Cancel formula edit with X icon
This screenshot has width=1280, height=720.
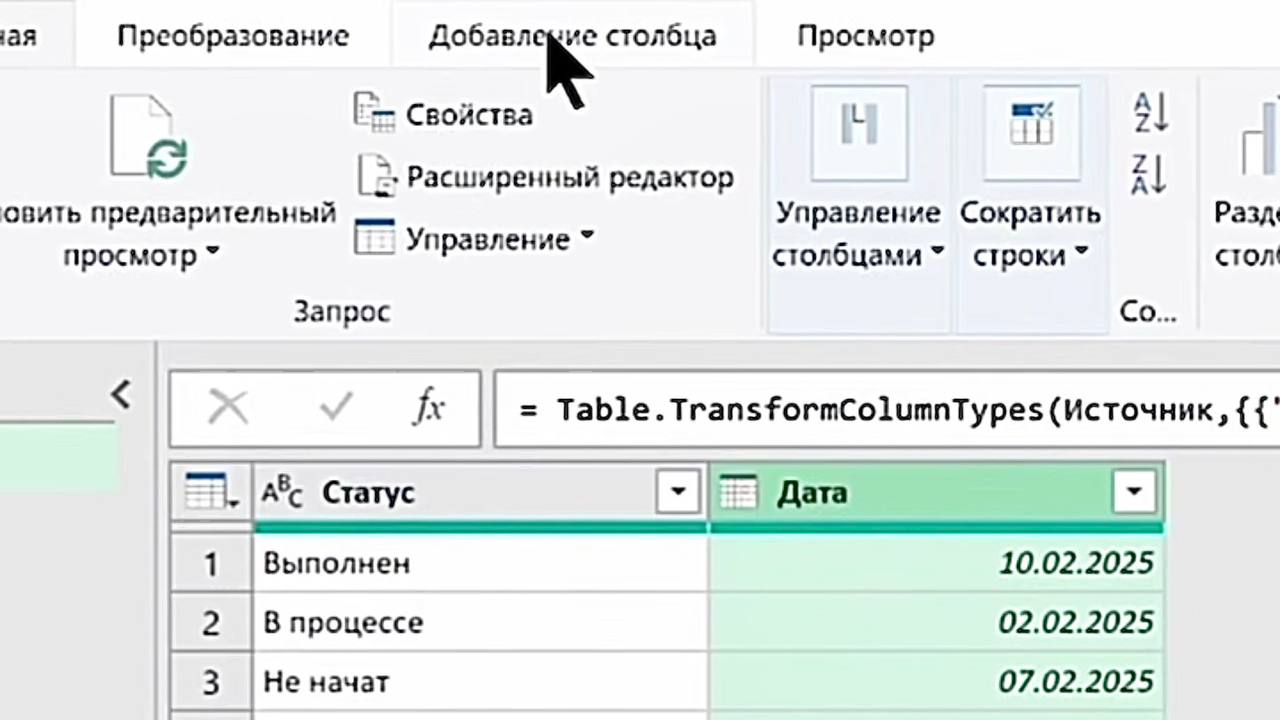pyautogui.click(x=228, y=407)
